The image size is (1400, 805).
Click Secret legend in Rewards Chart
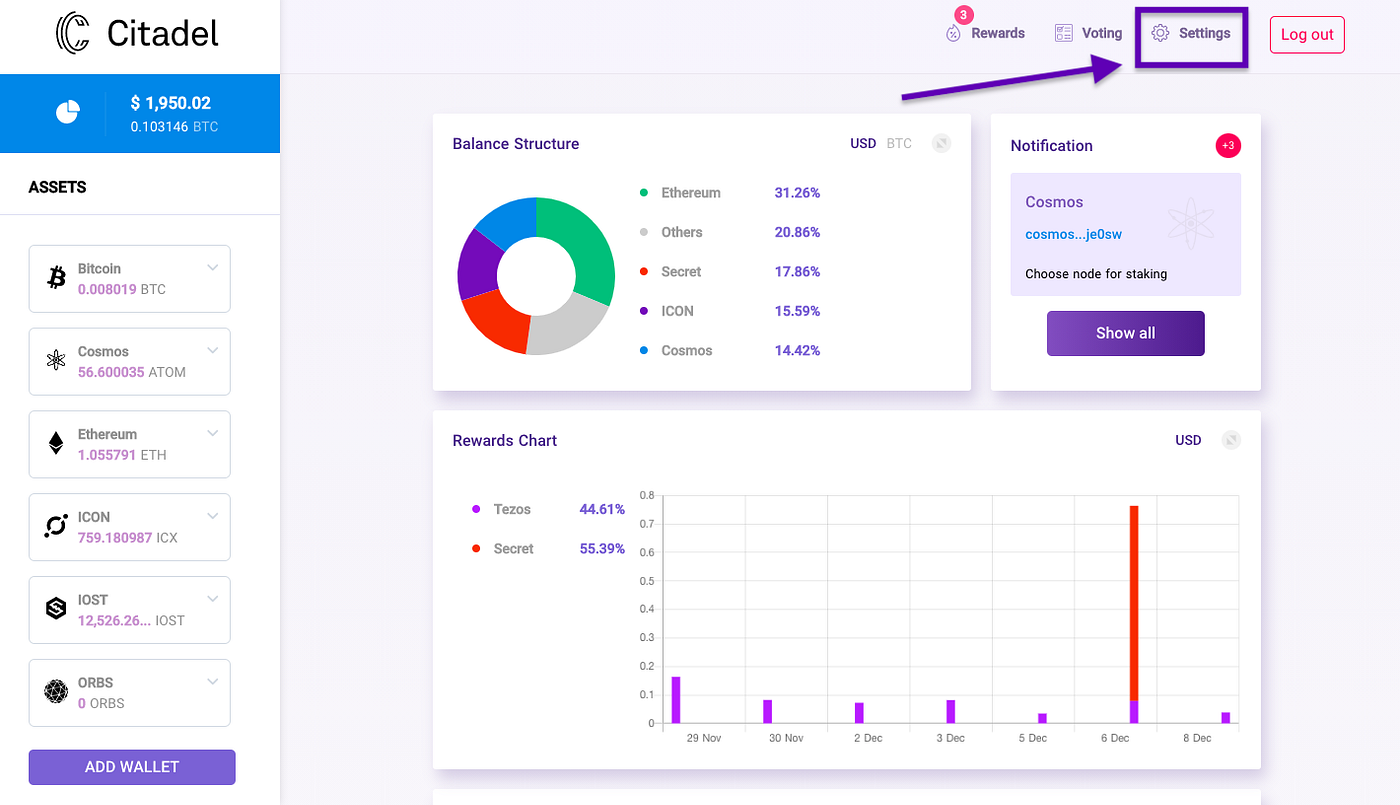click(548, 549)
